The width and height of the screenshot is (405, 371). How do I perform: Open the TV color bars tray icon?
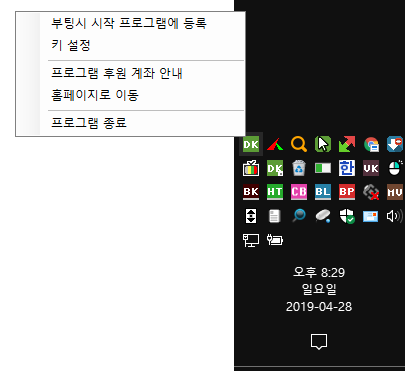coord(251,168)
